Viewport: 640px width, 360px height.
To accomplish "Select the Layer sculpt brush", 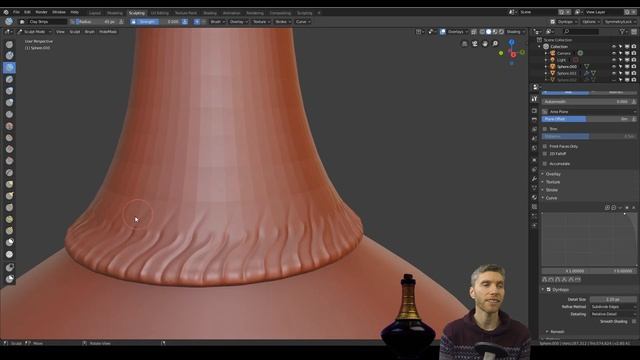I will [9, 79].
